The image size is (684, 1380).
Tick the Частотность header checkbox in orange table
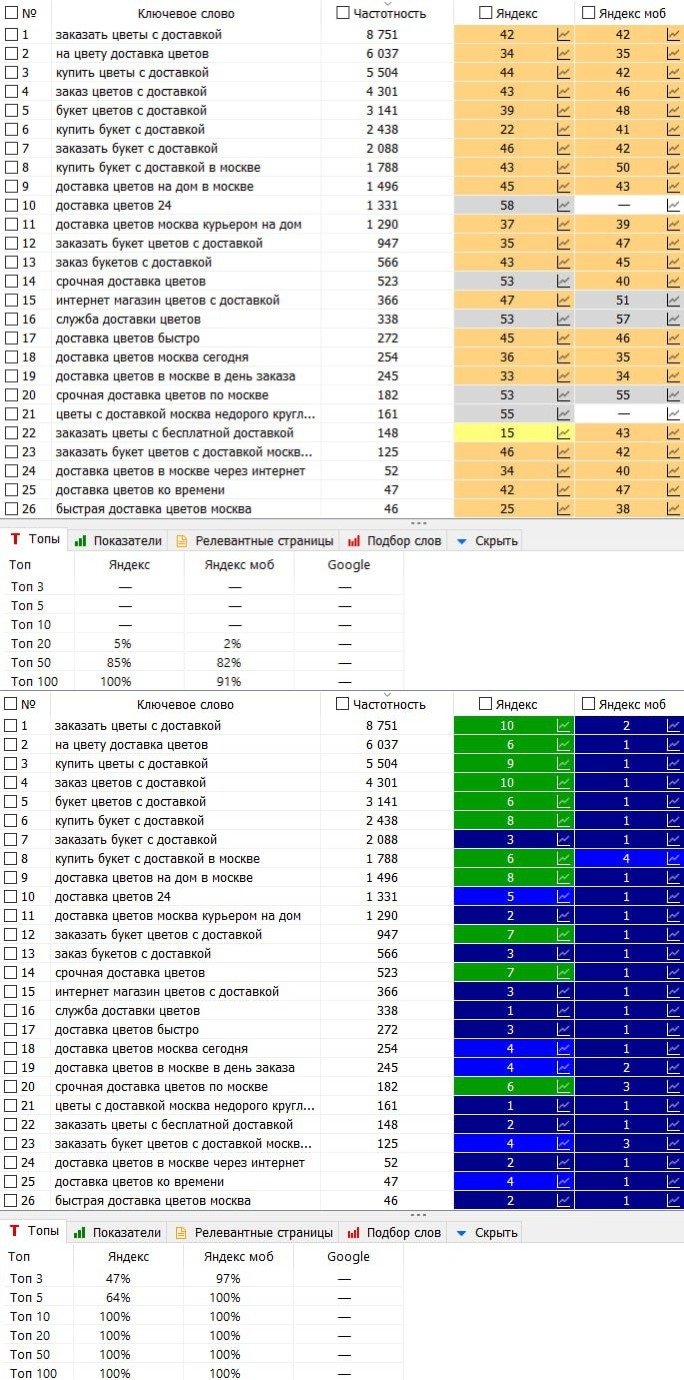tap(344, 13)
